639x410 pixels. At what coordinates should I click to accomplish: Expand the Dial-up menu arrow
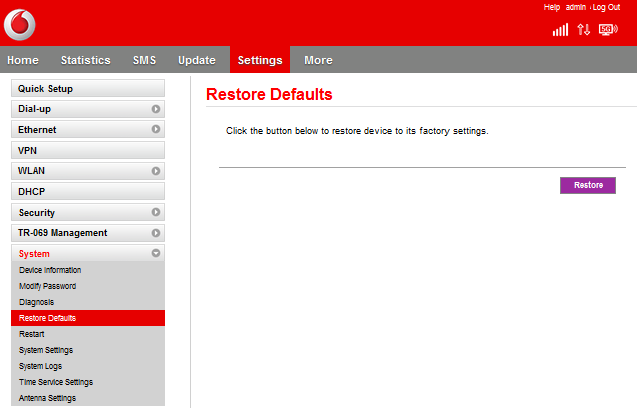(x=156, y=109)
